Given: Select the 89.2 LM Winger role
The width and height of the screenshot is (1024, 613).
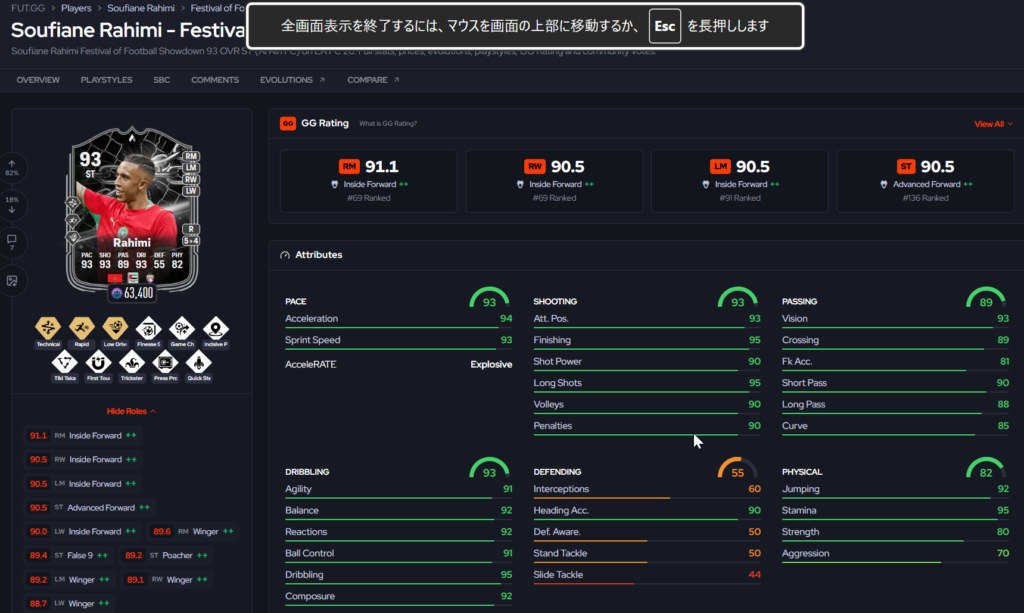Looking at the screenshot, I should (x=69, y=580).
